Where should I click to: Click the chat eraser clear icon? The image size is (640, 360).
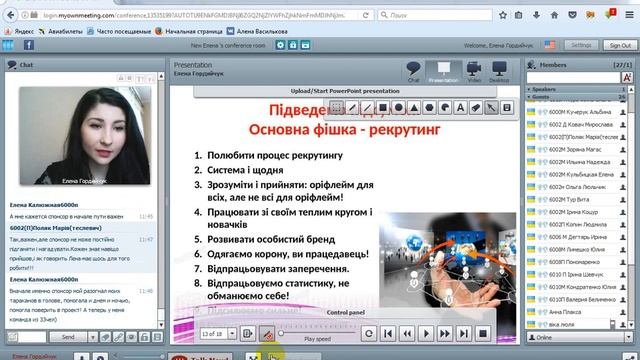pos(105,337)
